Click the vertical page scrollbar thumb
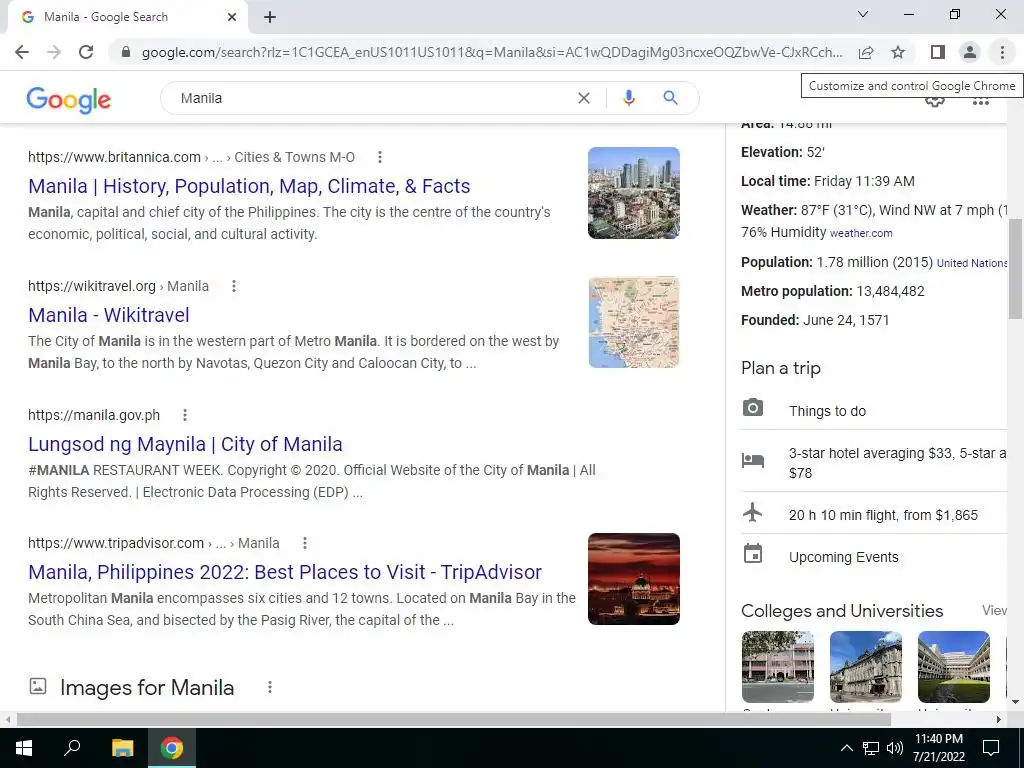 pos(1015,268)
